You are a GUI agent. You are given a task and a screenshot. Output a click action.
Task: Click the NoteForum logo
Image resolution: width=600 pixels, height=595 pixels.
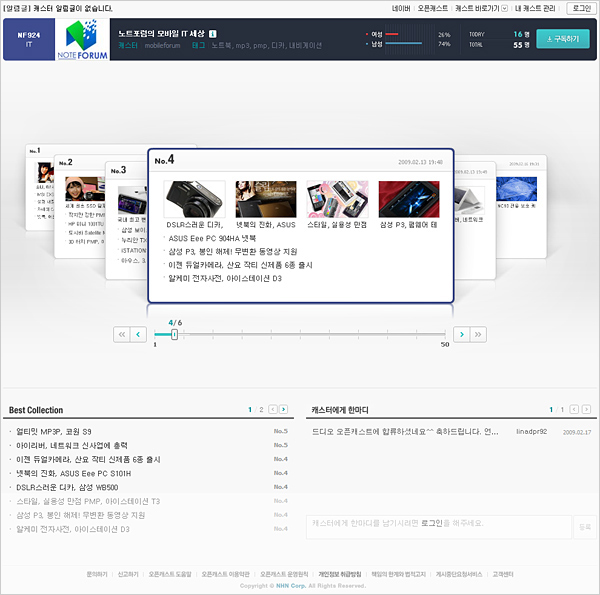point(80,39)
